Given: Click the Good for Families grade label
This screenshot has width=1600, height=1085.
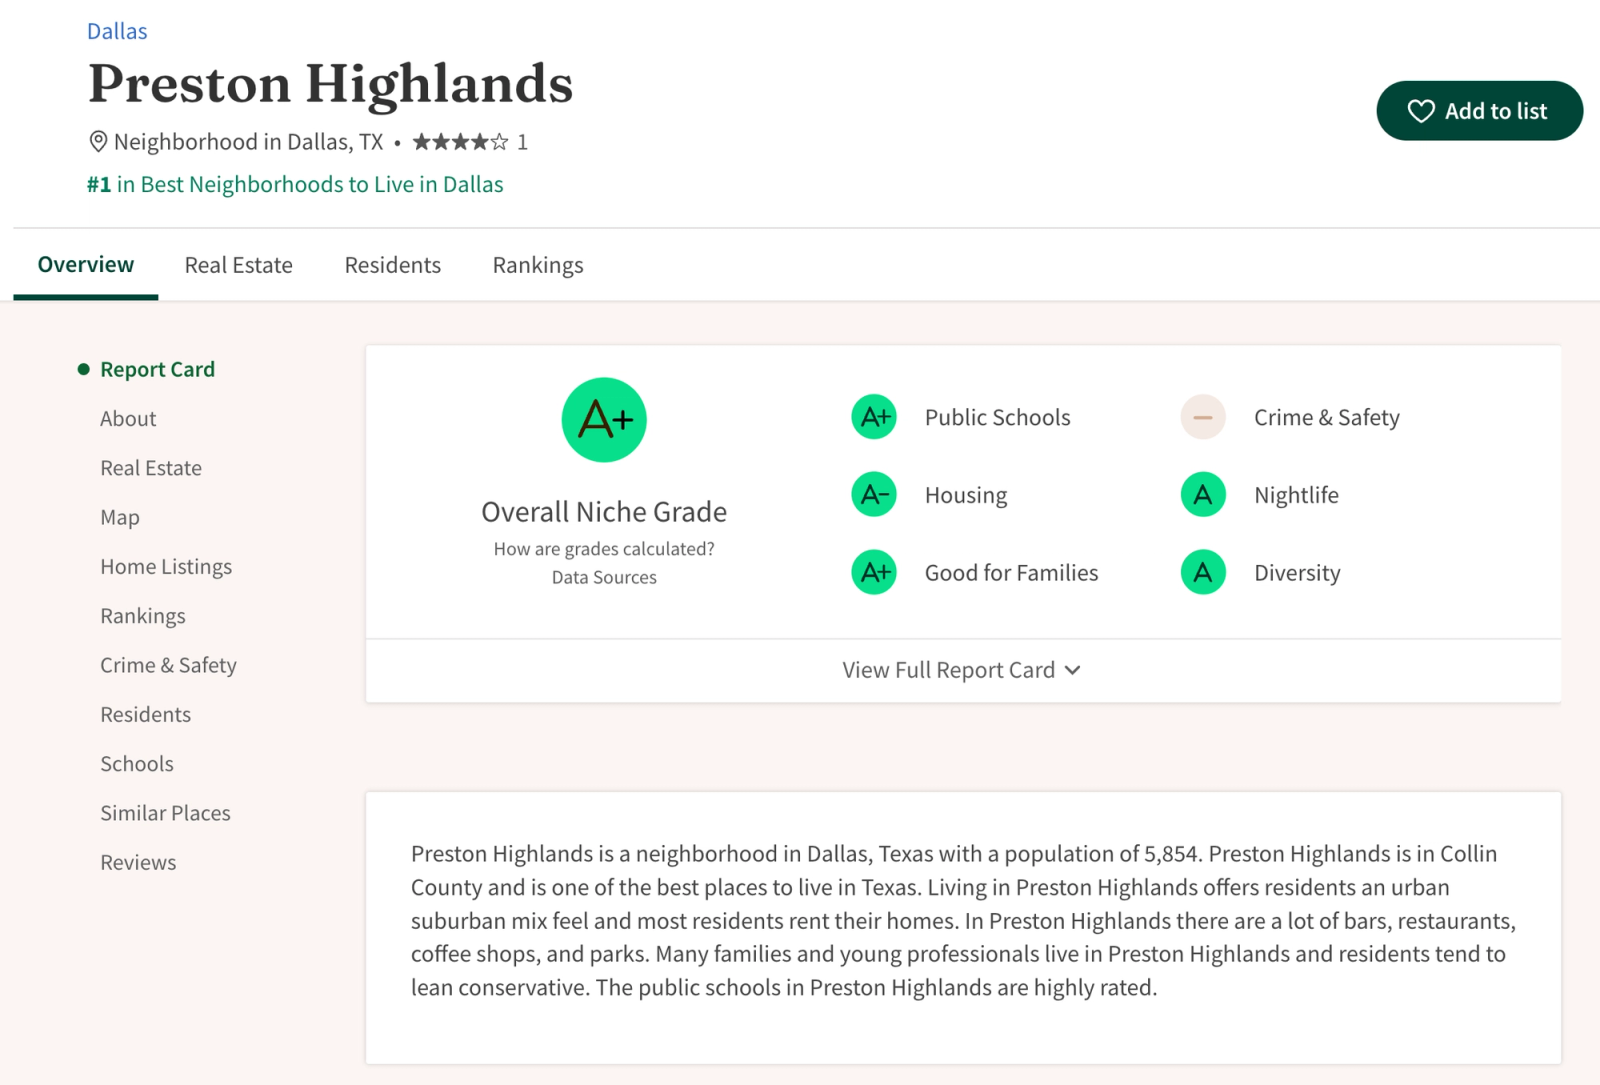Looking at the screenshot, I should [x=1011, y=573].
